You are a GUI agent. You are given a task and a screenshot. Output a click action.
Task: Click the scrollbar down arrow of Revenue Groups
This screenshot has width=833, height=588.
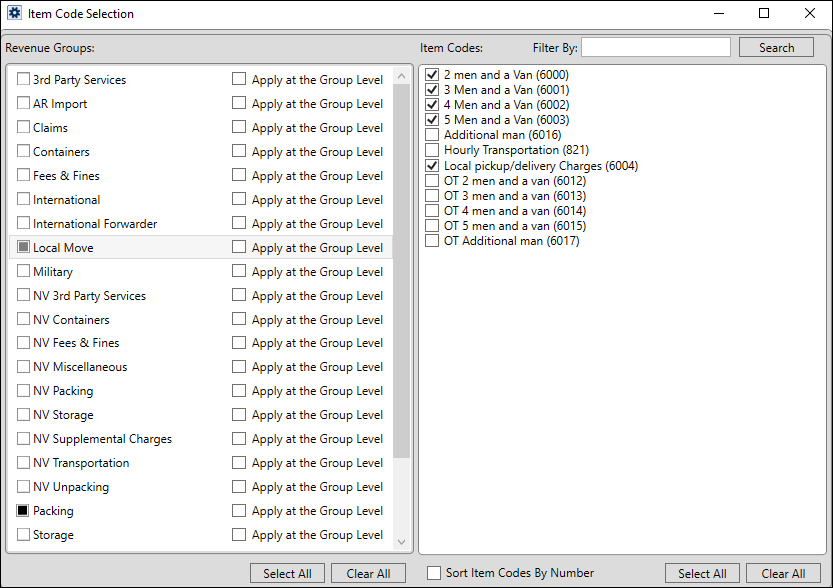point(402,541)
